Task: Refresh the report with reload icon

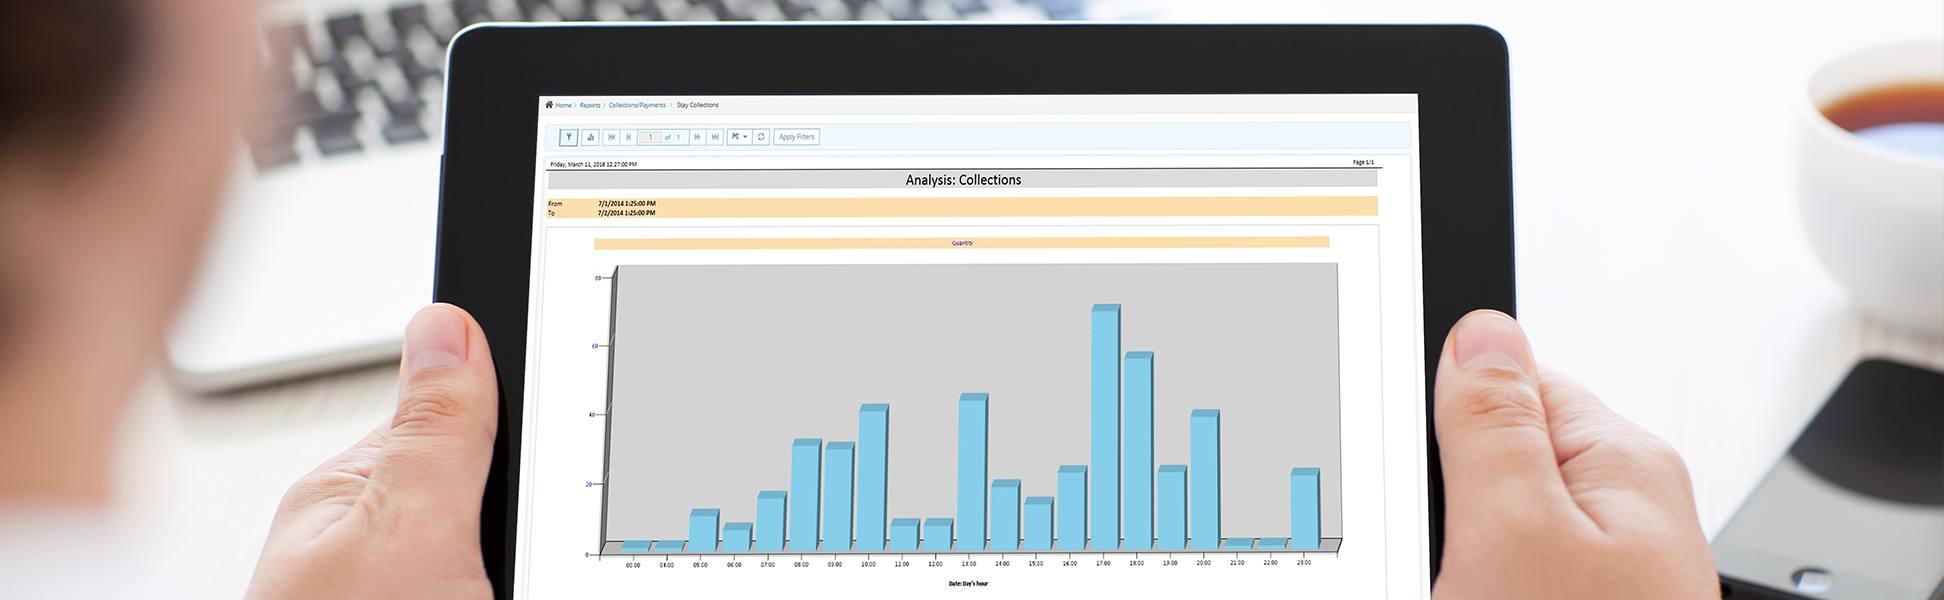Action: click(x=761, y=137)
